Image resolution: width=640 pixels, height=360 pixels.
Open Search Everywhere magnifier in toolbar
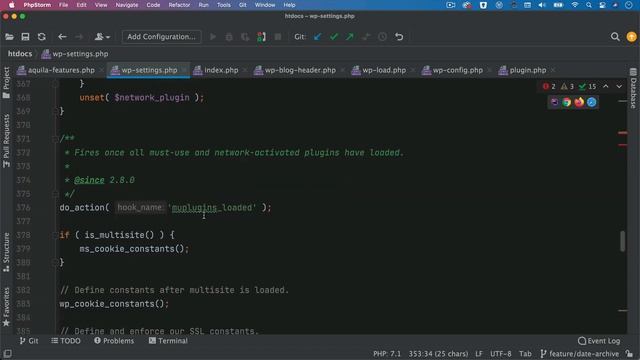(615, 37)
